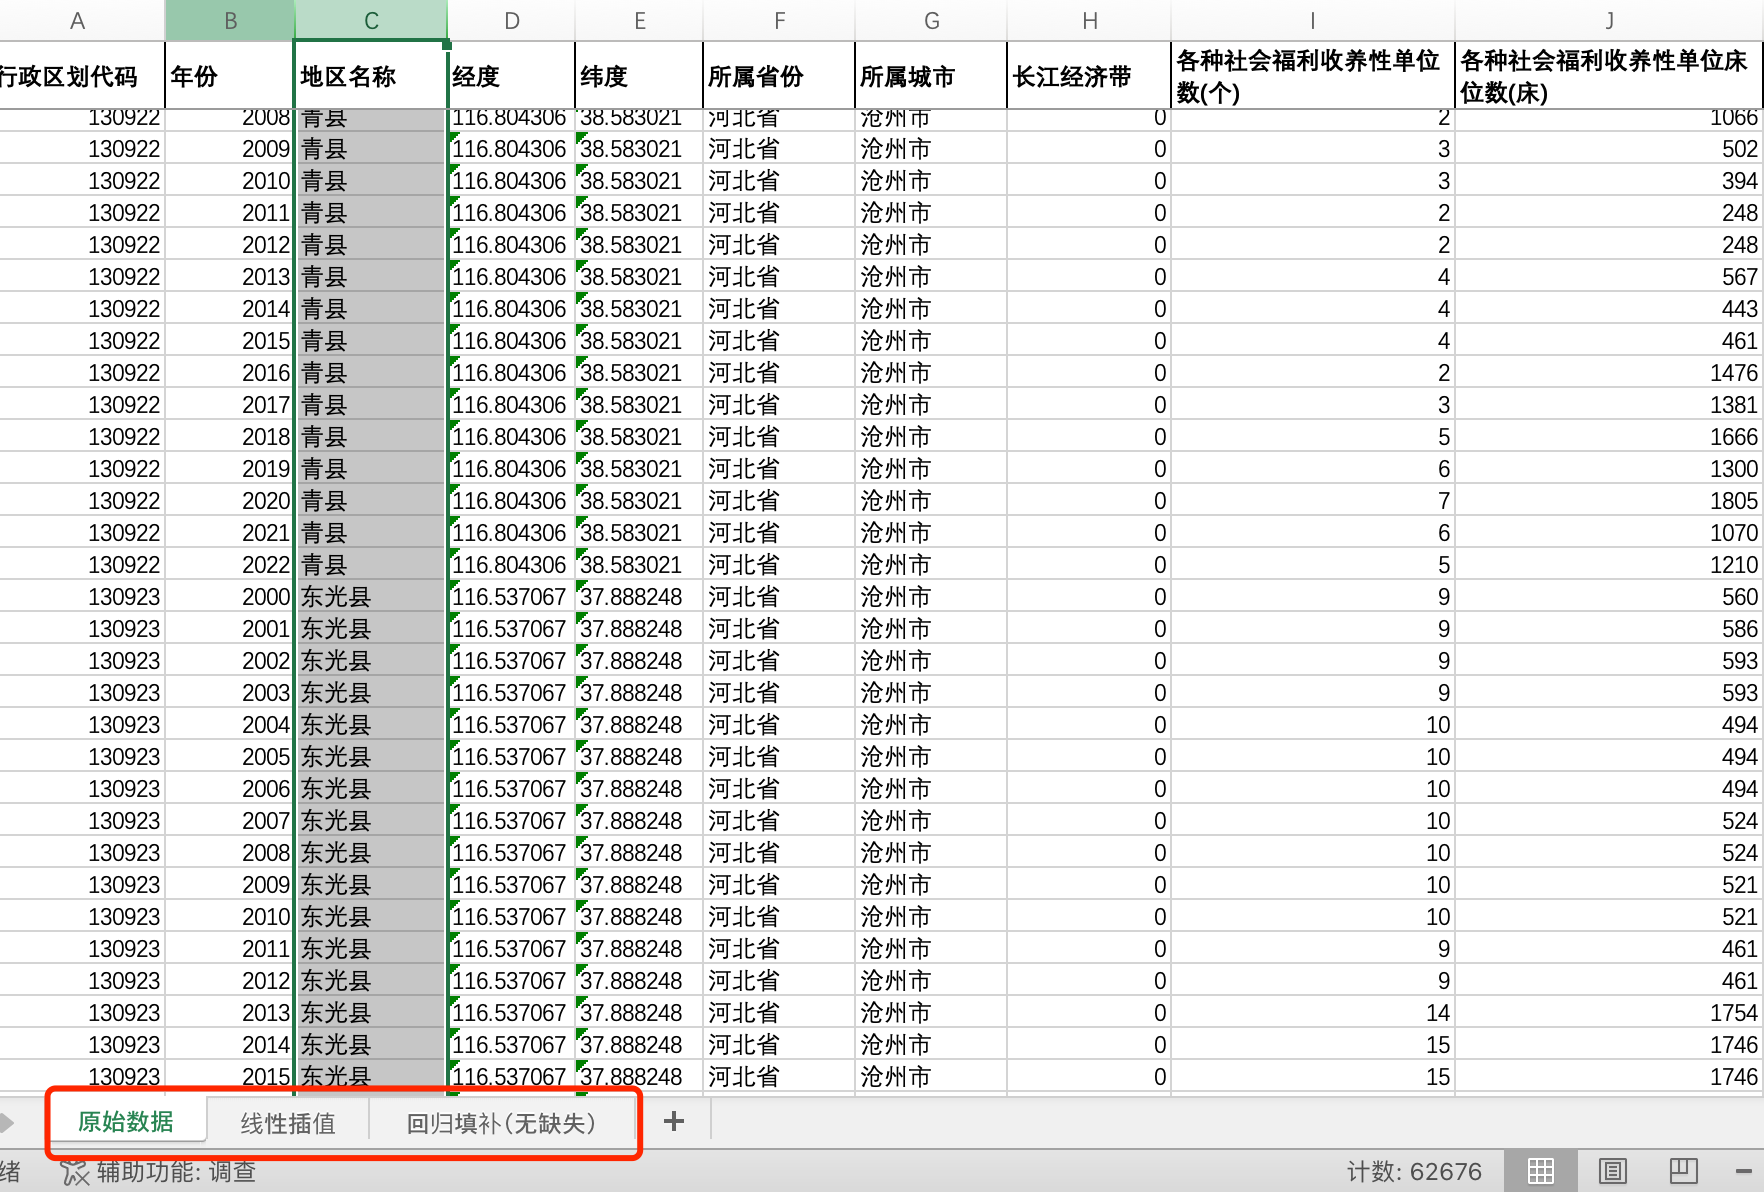Click the 地区名称 header cell
1764x1192 pixels.
pyautogui.click(x=371, y=76)
